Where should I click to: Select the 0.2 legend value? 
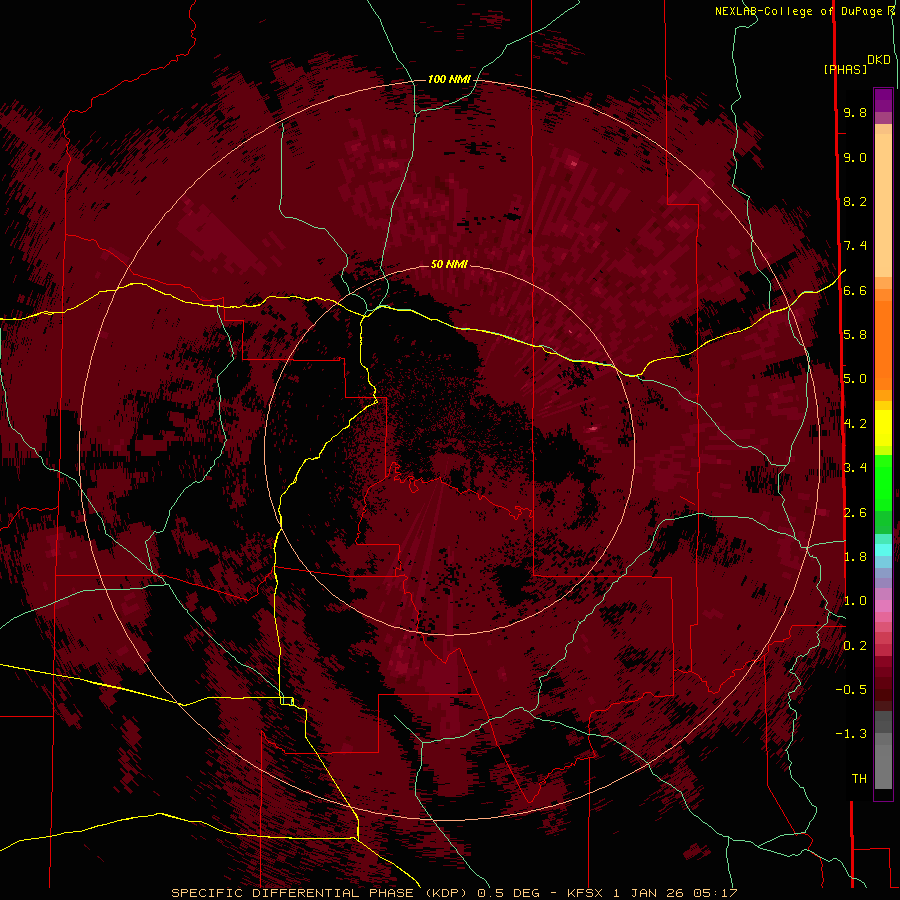pos(855,646)
